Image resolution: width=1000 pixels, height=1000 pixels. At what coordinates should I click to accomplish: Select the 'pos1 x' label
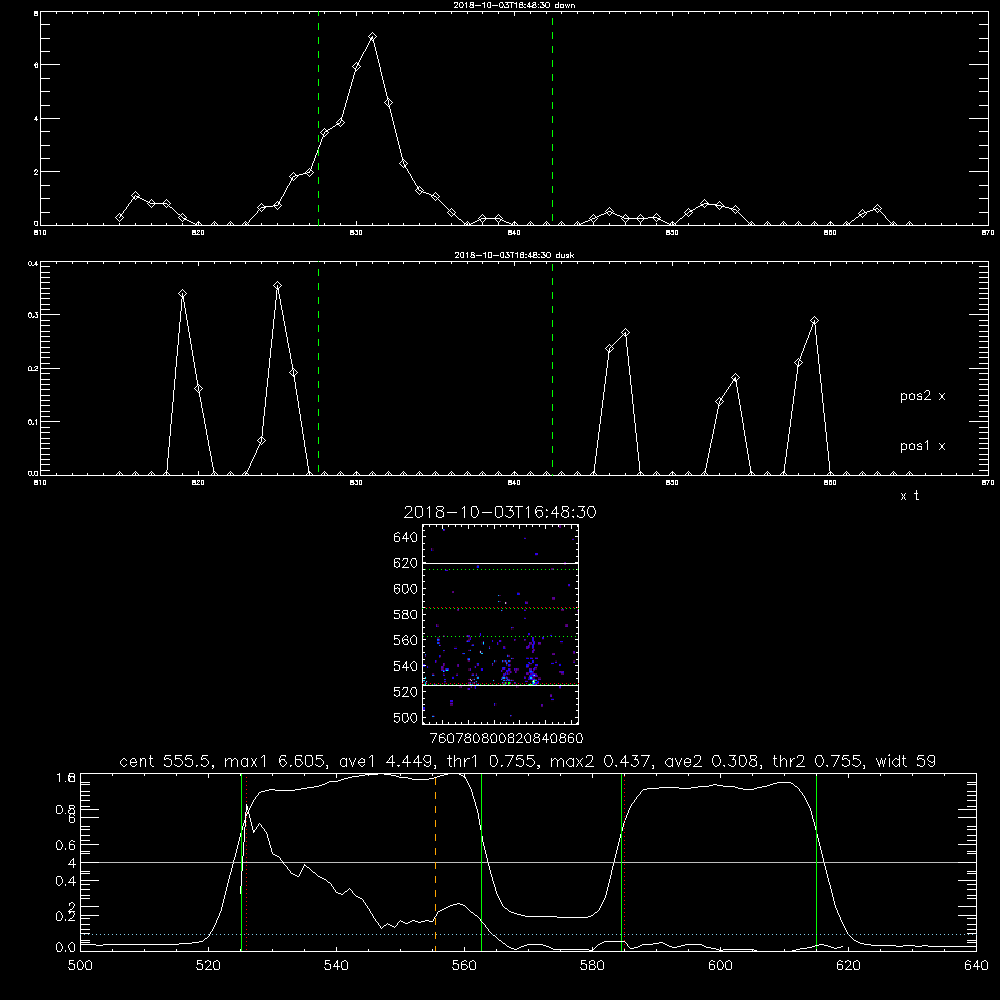click(x=922, y=446)
